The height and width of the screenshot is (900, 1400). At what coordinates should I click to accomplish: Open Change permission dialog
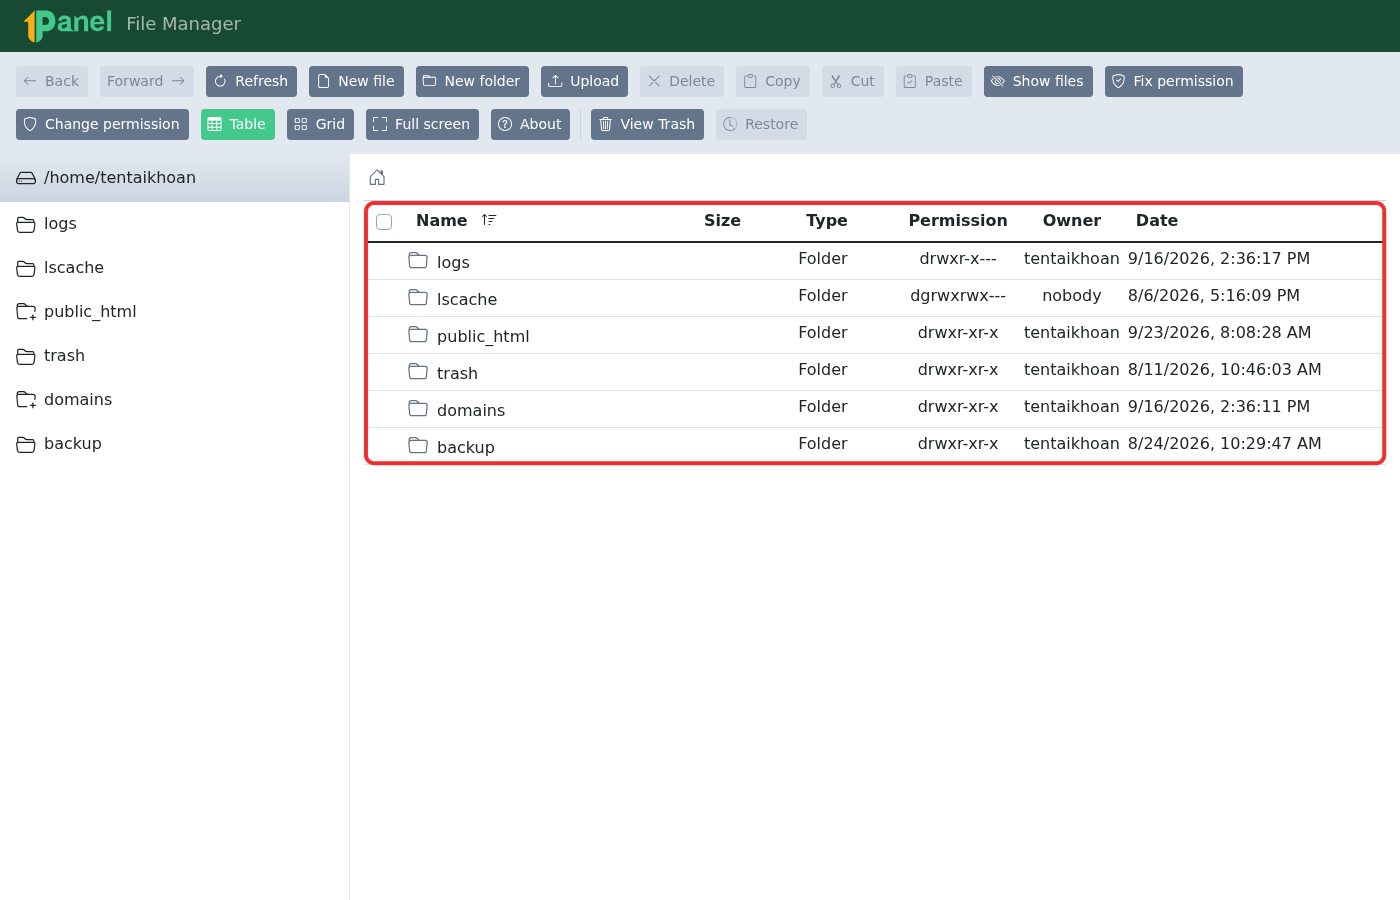[102, 124]
